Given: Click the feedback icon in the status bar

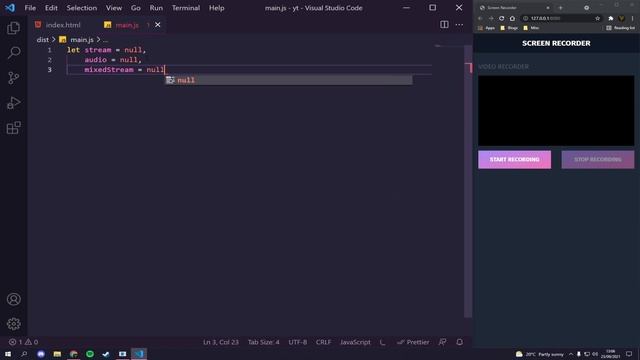Looking at the screenshot, I should point(442,342).
